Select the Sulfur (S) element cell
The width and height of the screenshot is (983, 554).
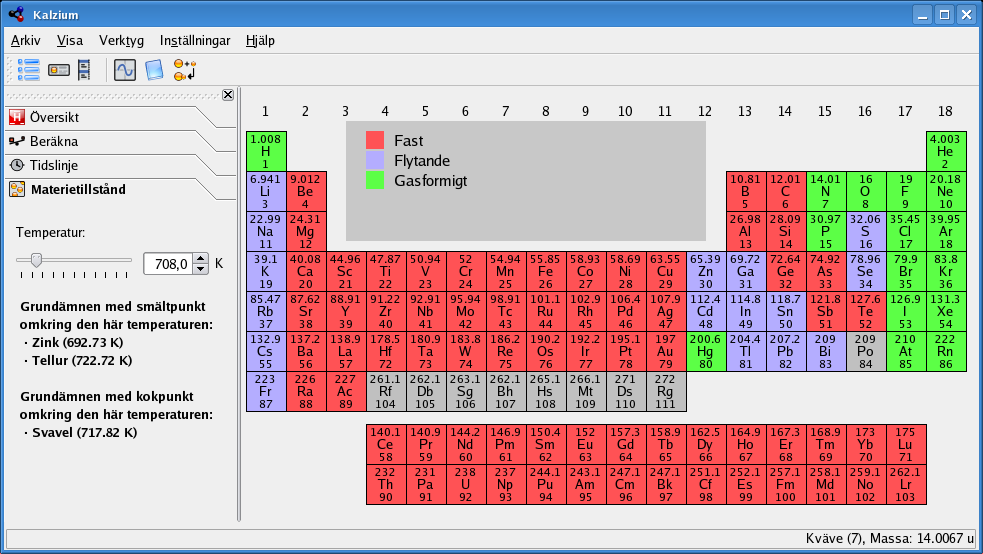coord(866,231)
